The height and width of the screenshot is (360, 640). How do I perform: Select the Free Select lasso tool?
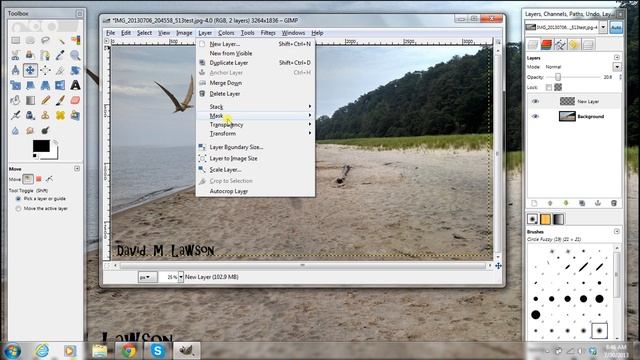pos(45,40)
